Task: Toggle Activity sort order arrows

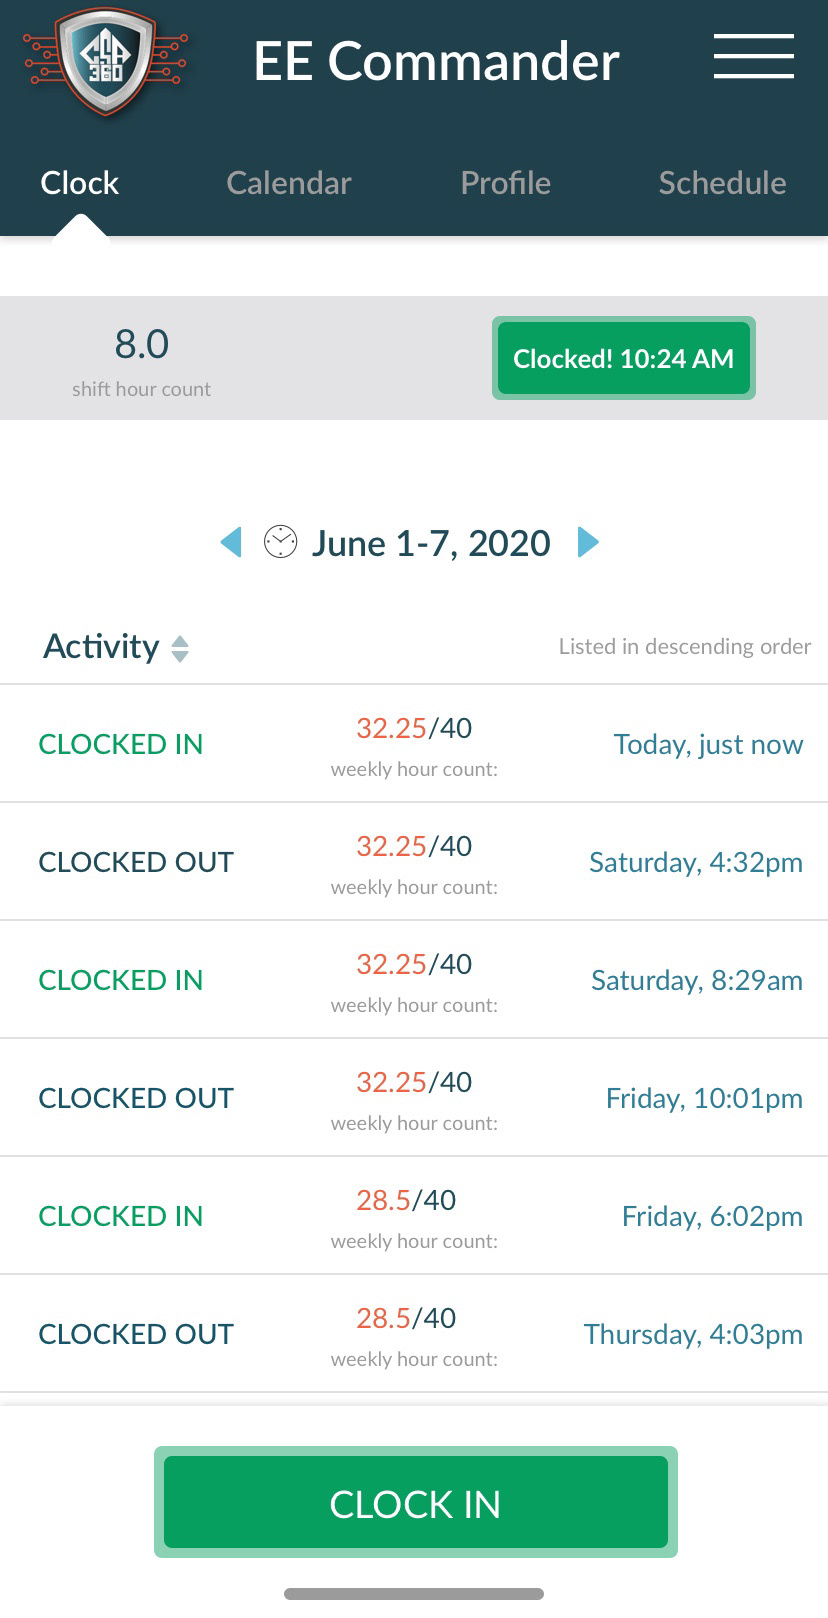Action: tap(180, 648)
